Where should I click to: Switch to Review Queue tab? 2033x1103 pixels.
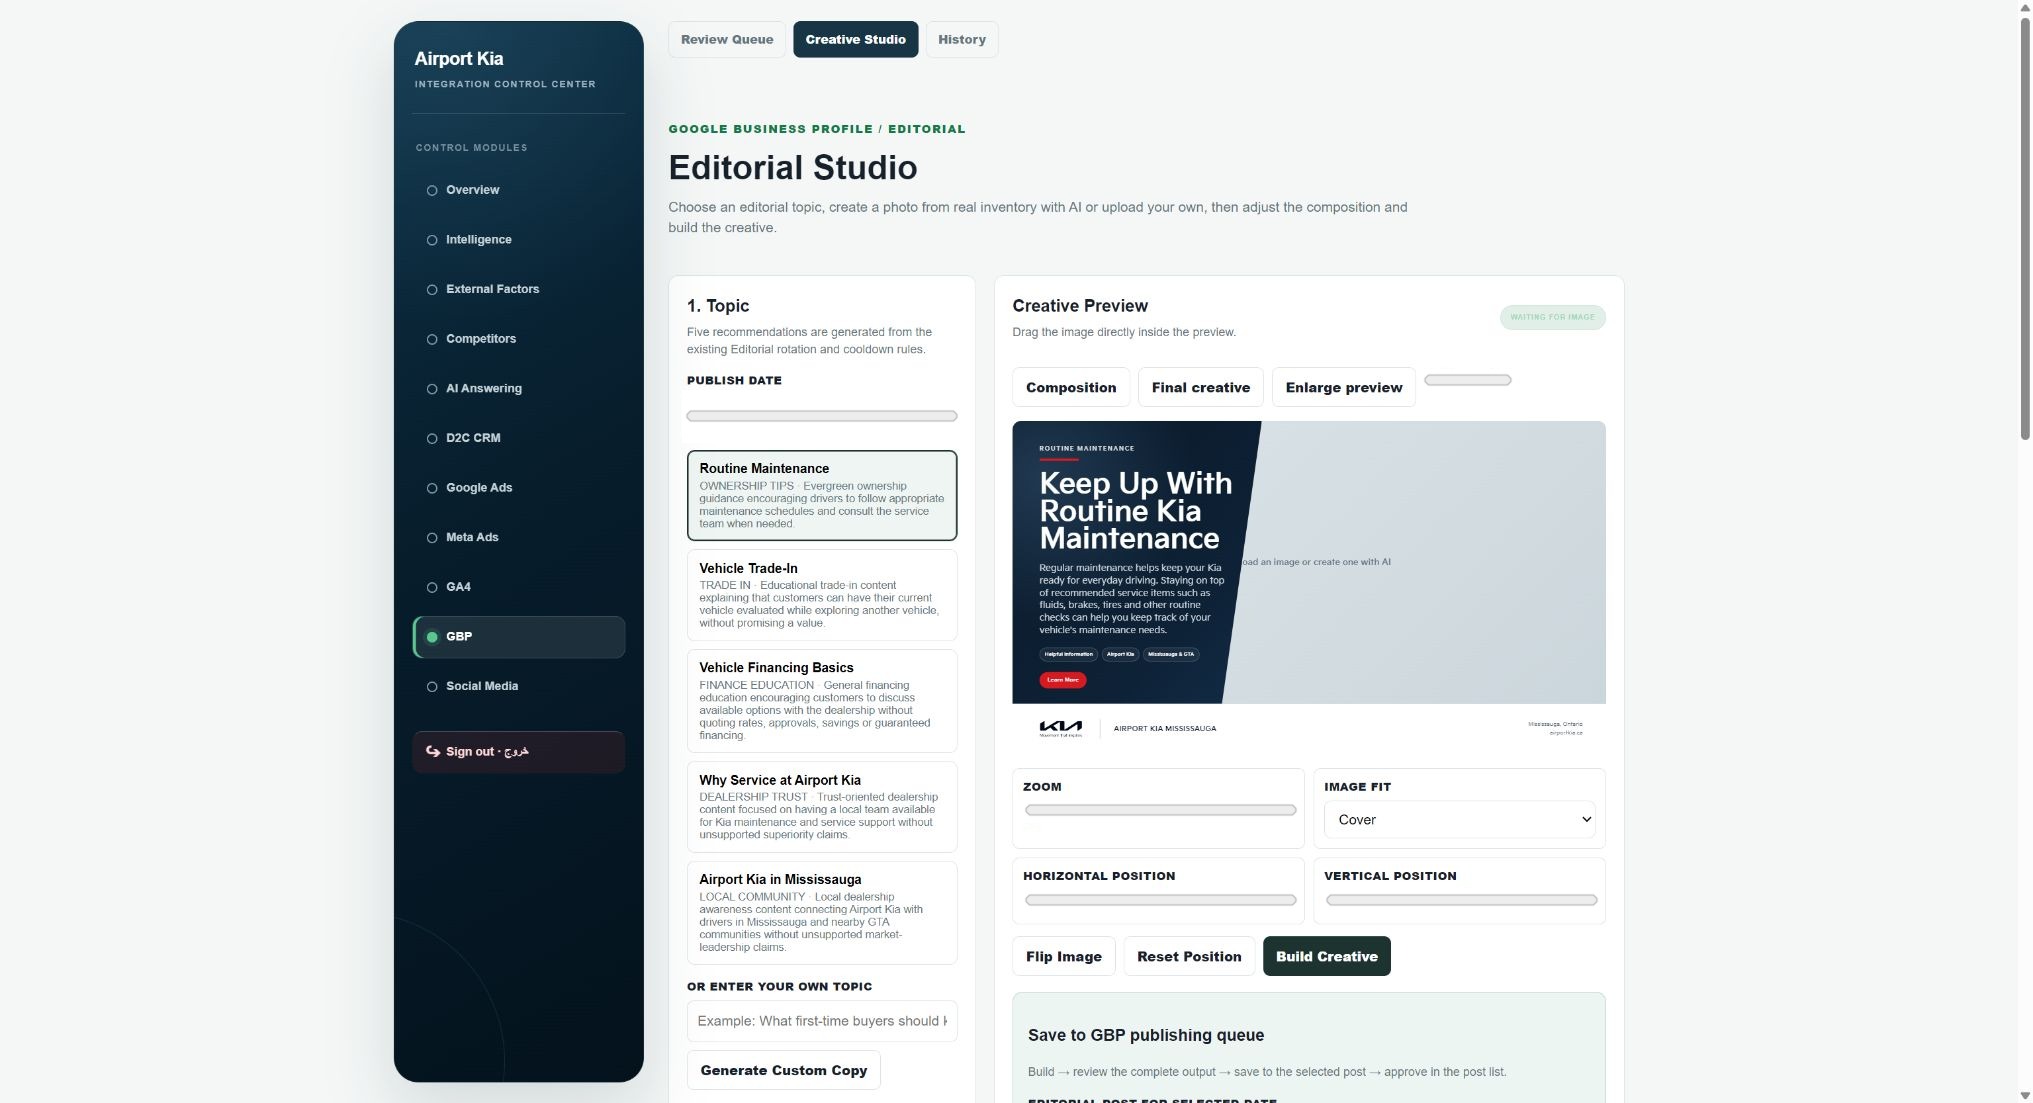pos(727,40)
